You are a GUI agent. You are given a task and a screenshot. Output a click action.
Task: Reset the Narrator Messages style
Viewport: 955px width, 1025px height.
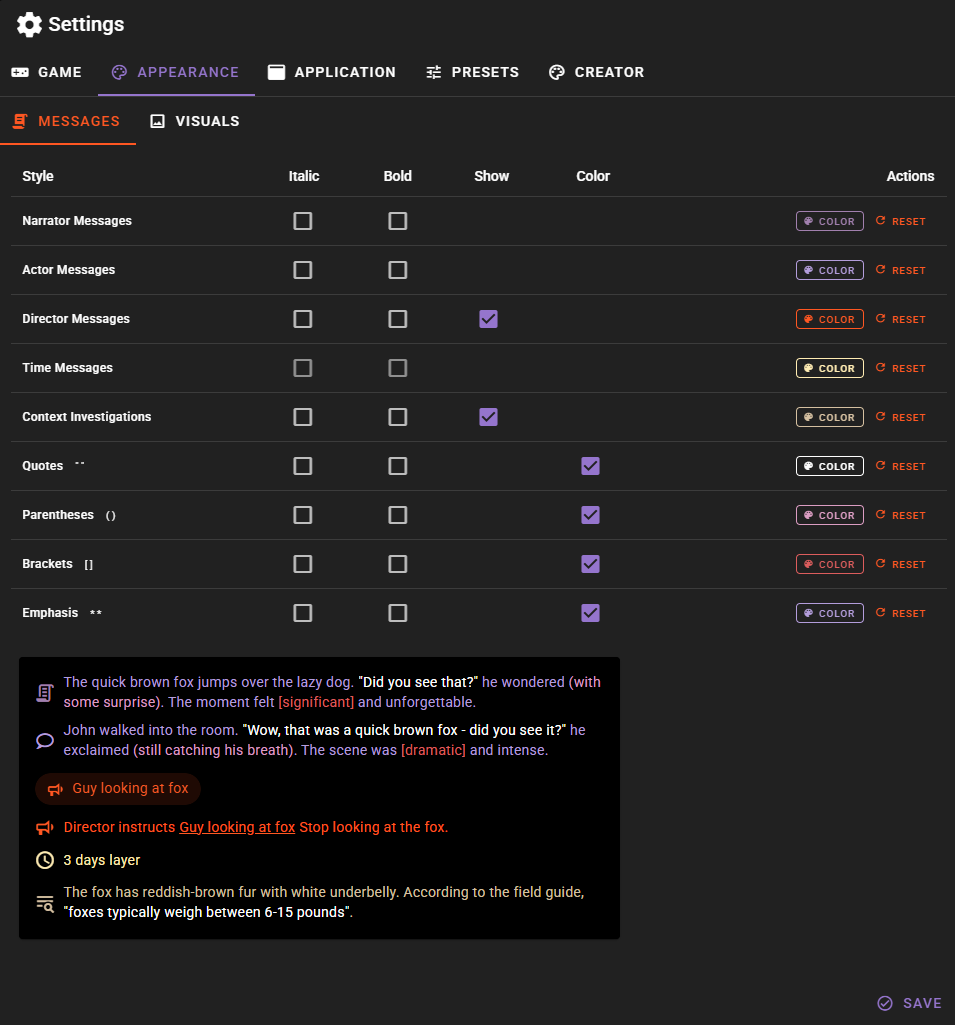pyautogui.click(x=900, y=221)
